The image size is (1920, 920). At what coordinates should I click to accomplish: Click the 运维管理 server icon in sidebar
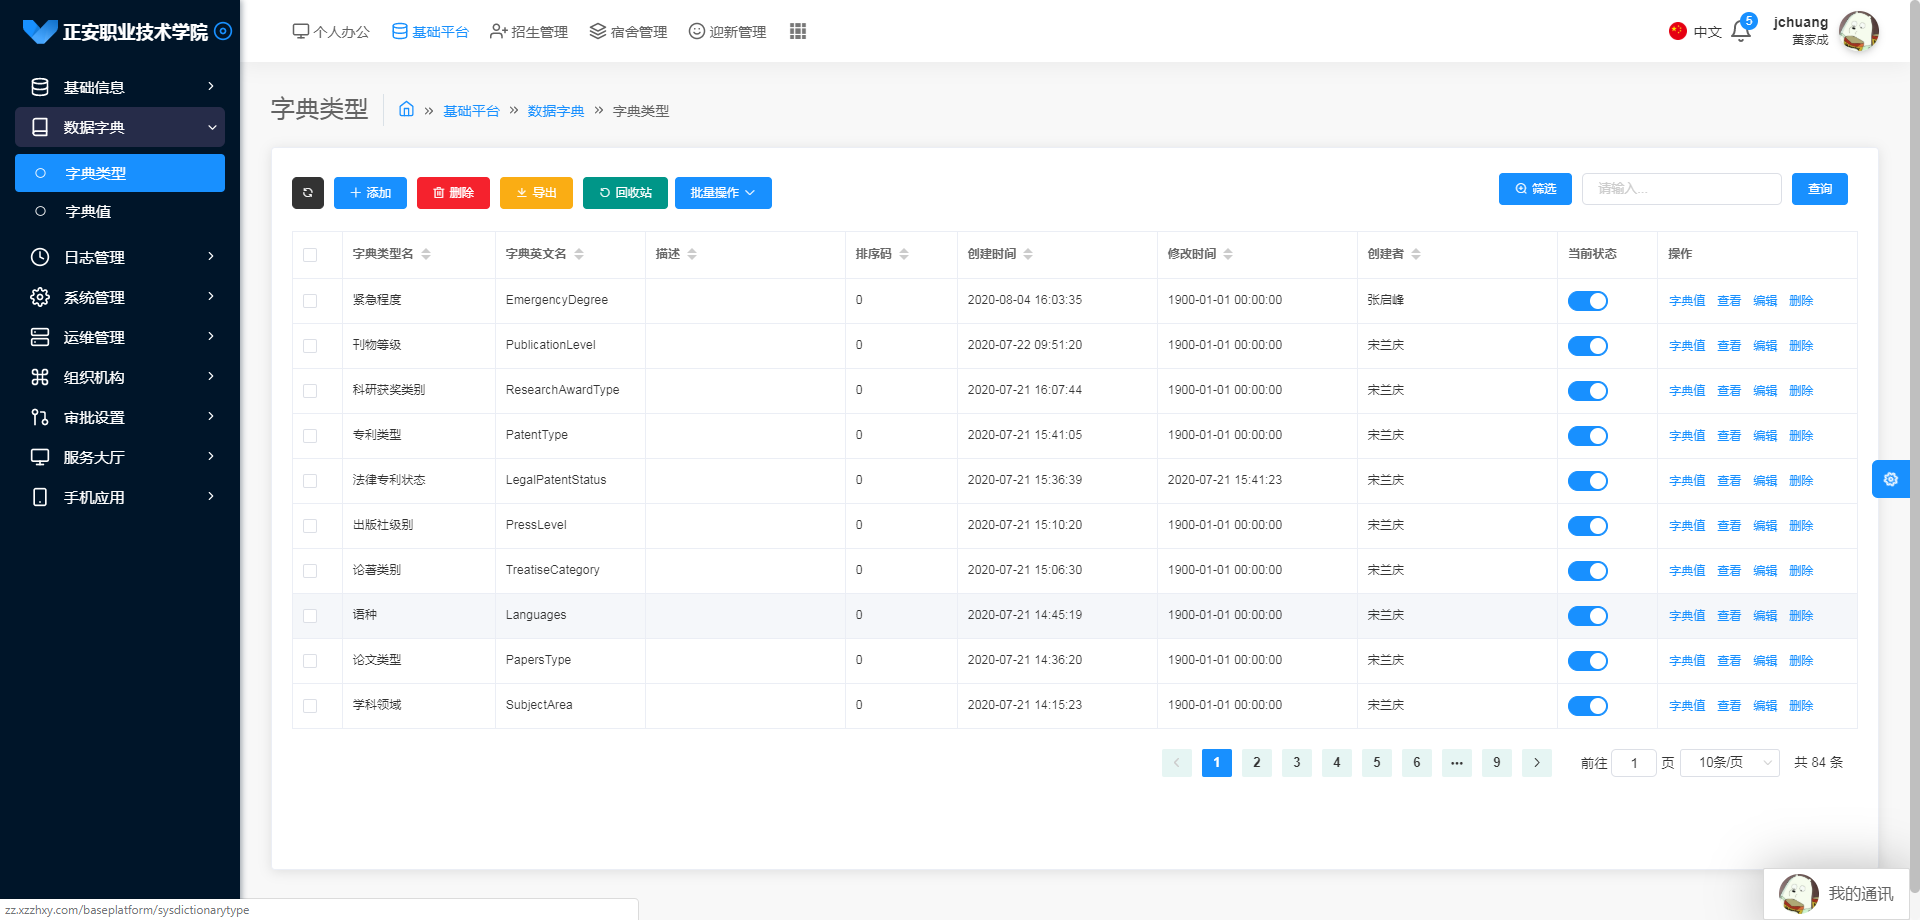click(x=40, y=337)
